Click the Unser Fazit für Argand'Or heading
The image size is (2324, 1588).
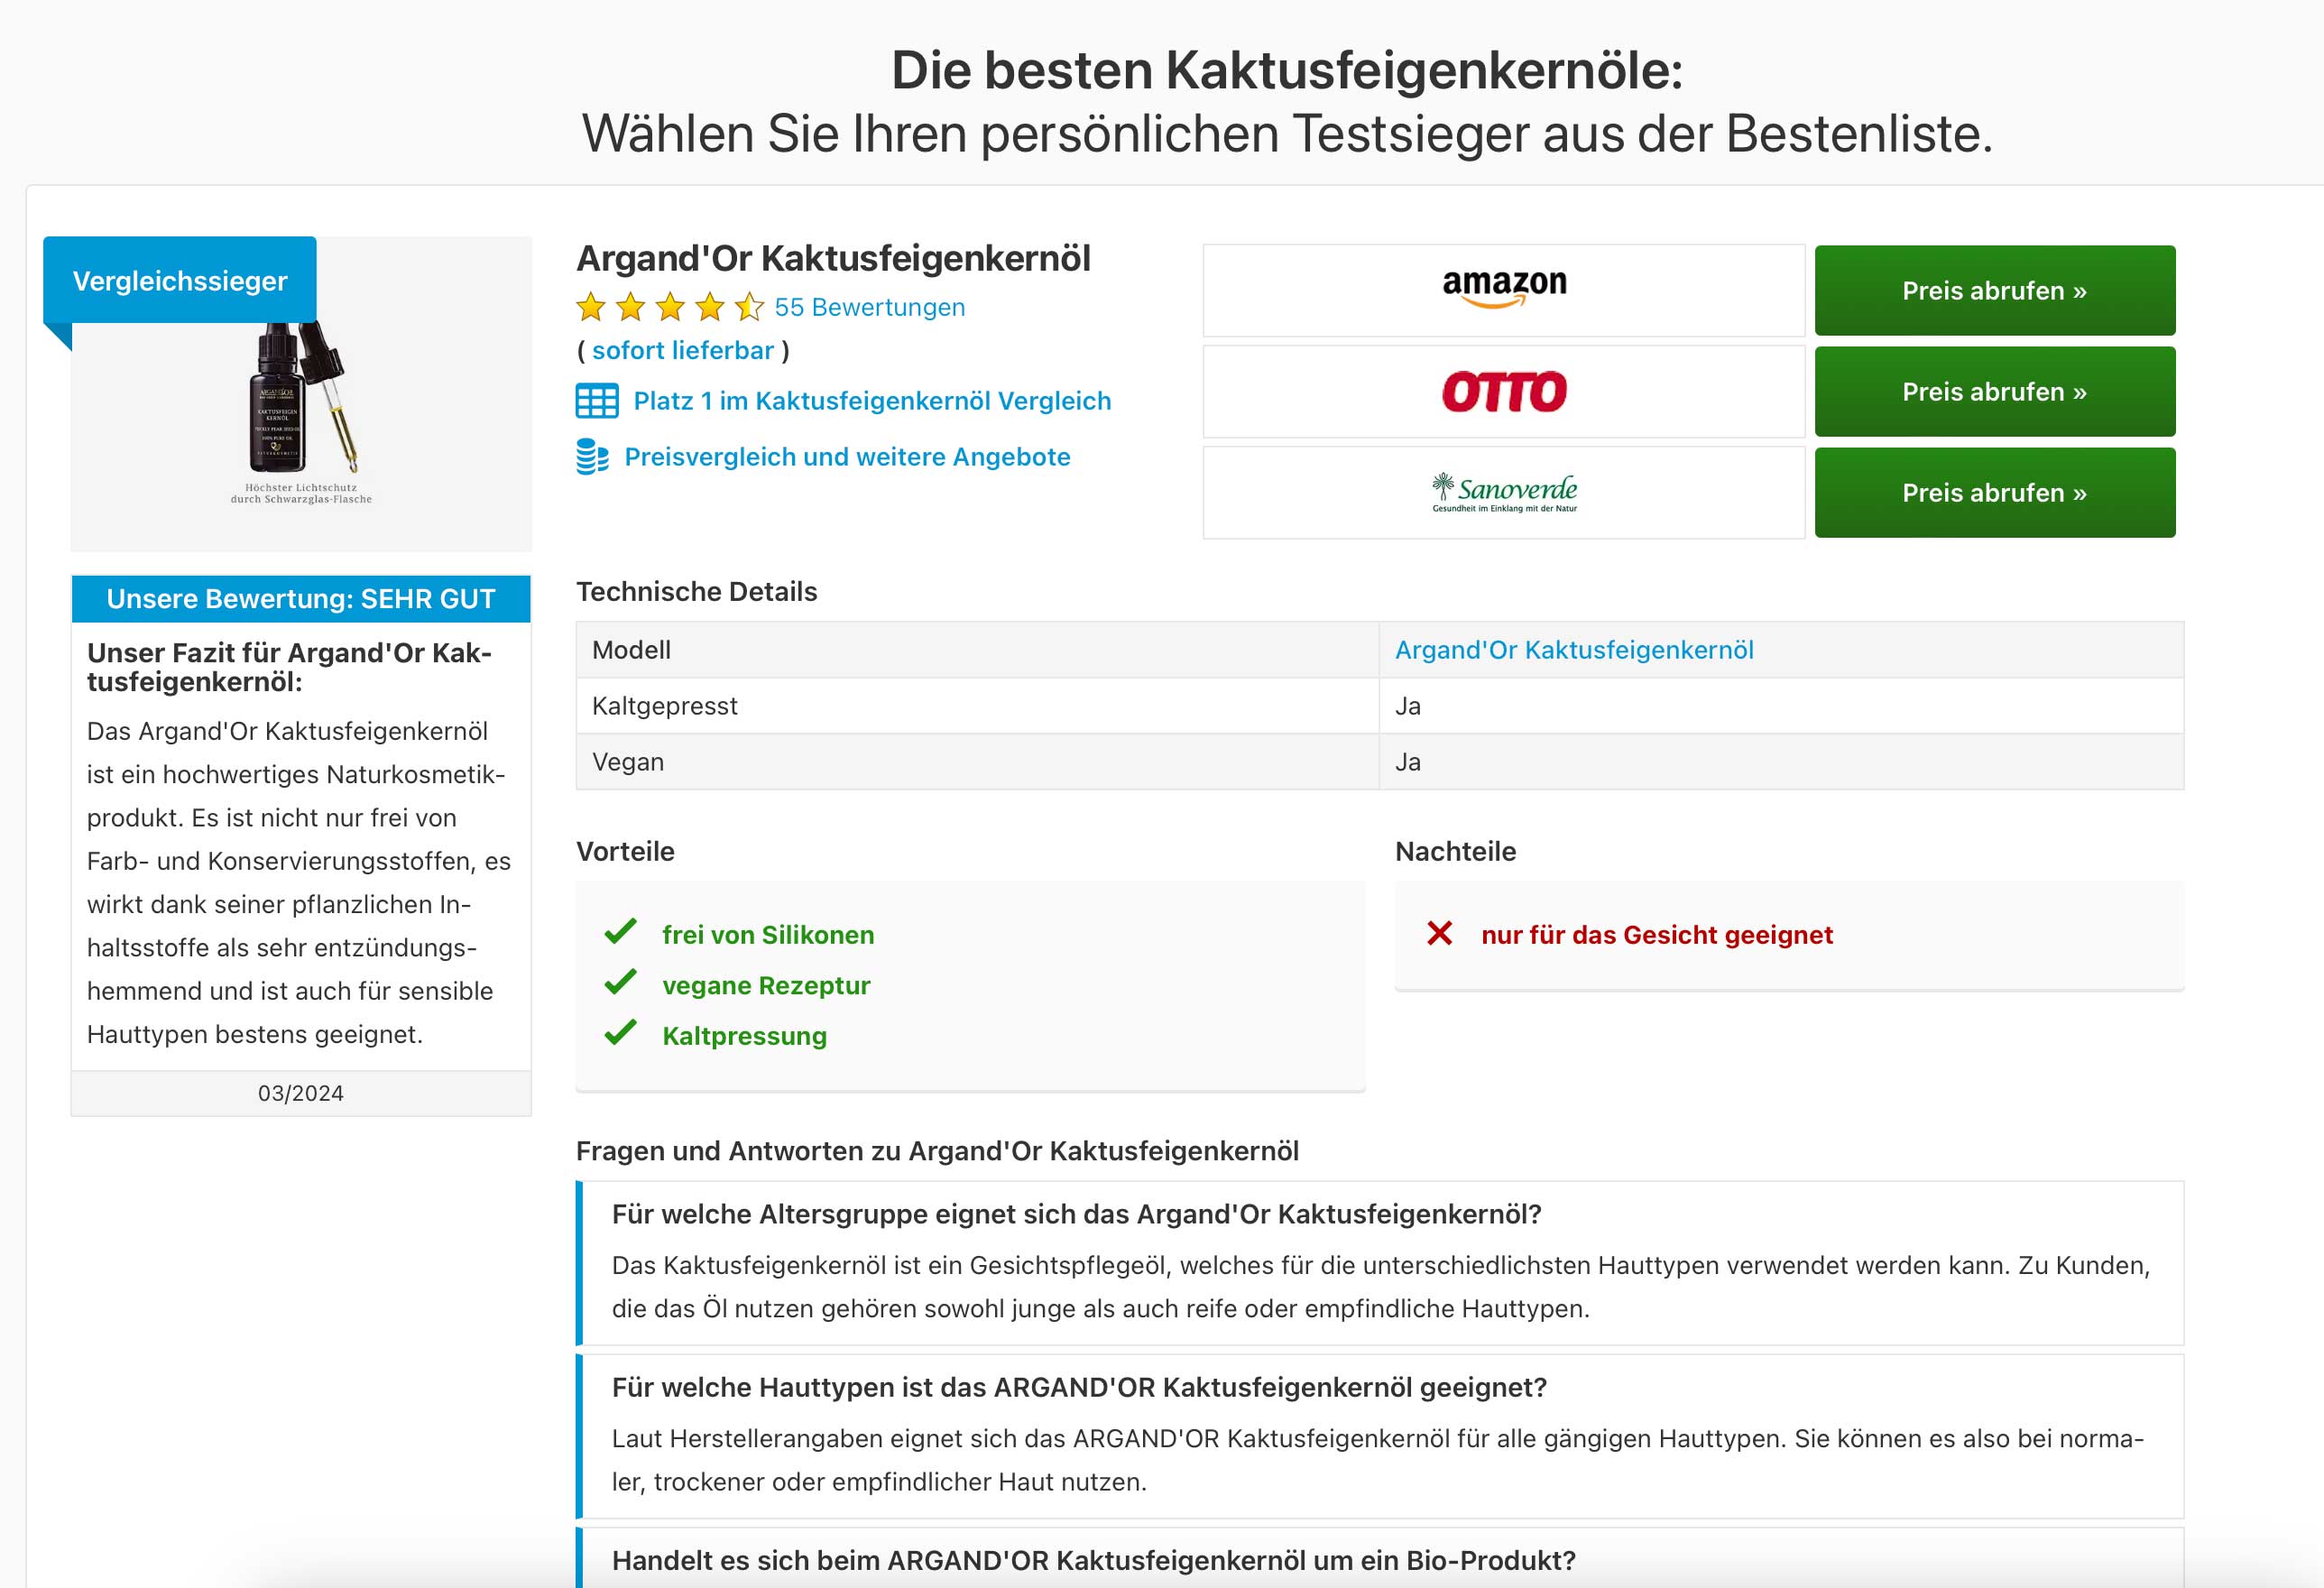tap(289, 667)
